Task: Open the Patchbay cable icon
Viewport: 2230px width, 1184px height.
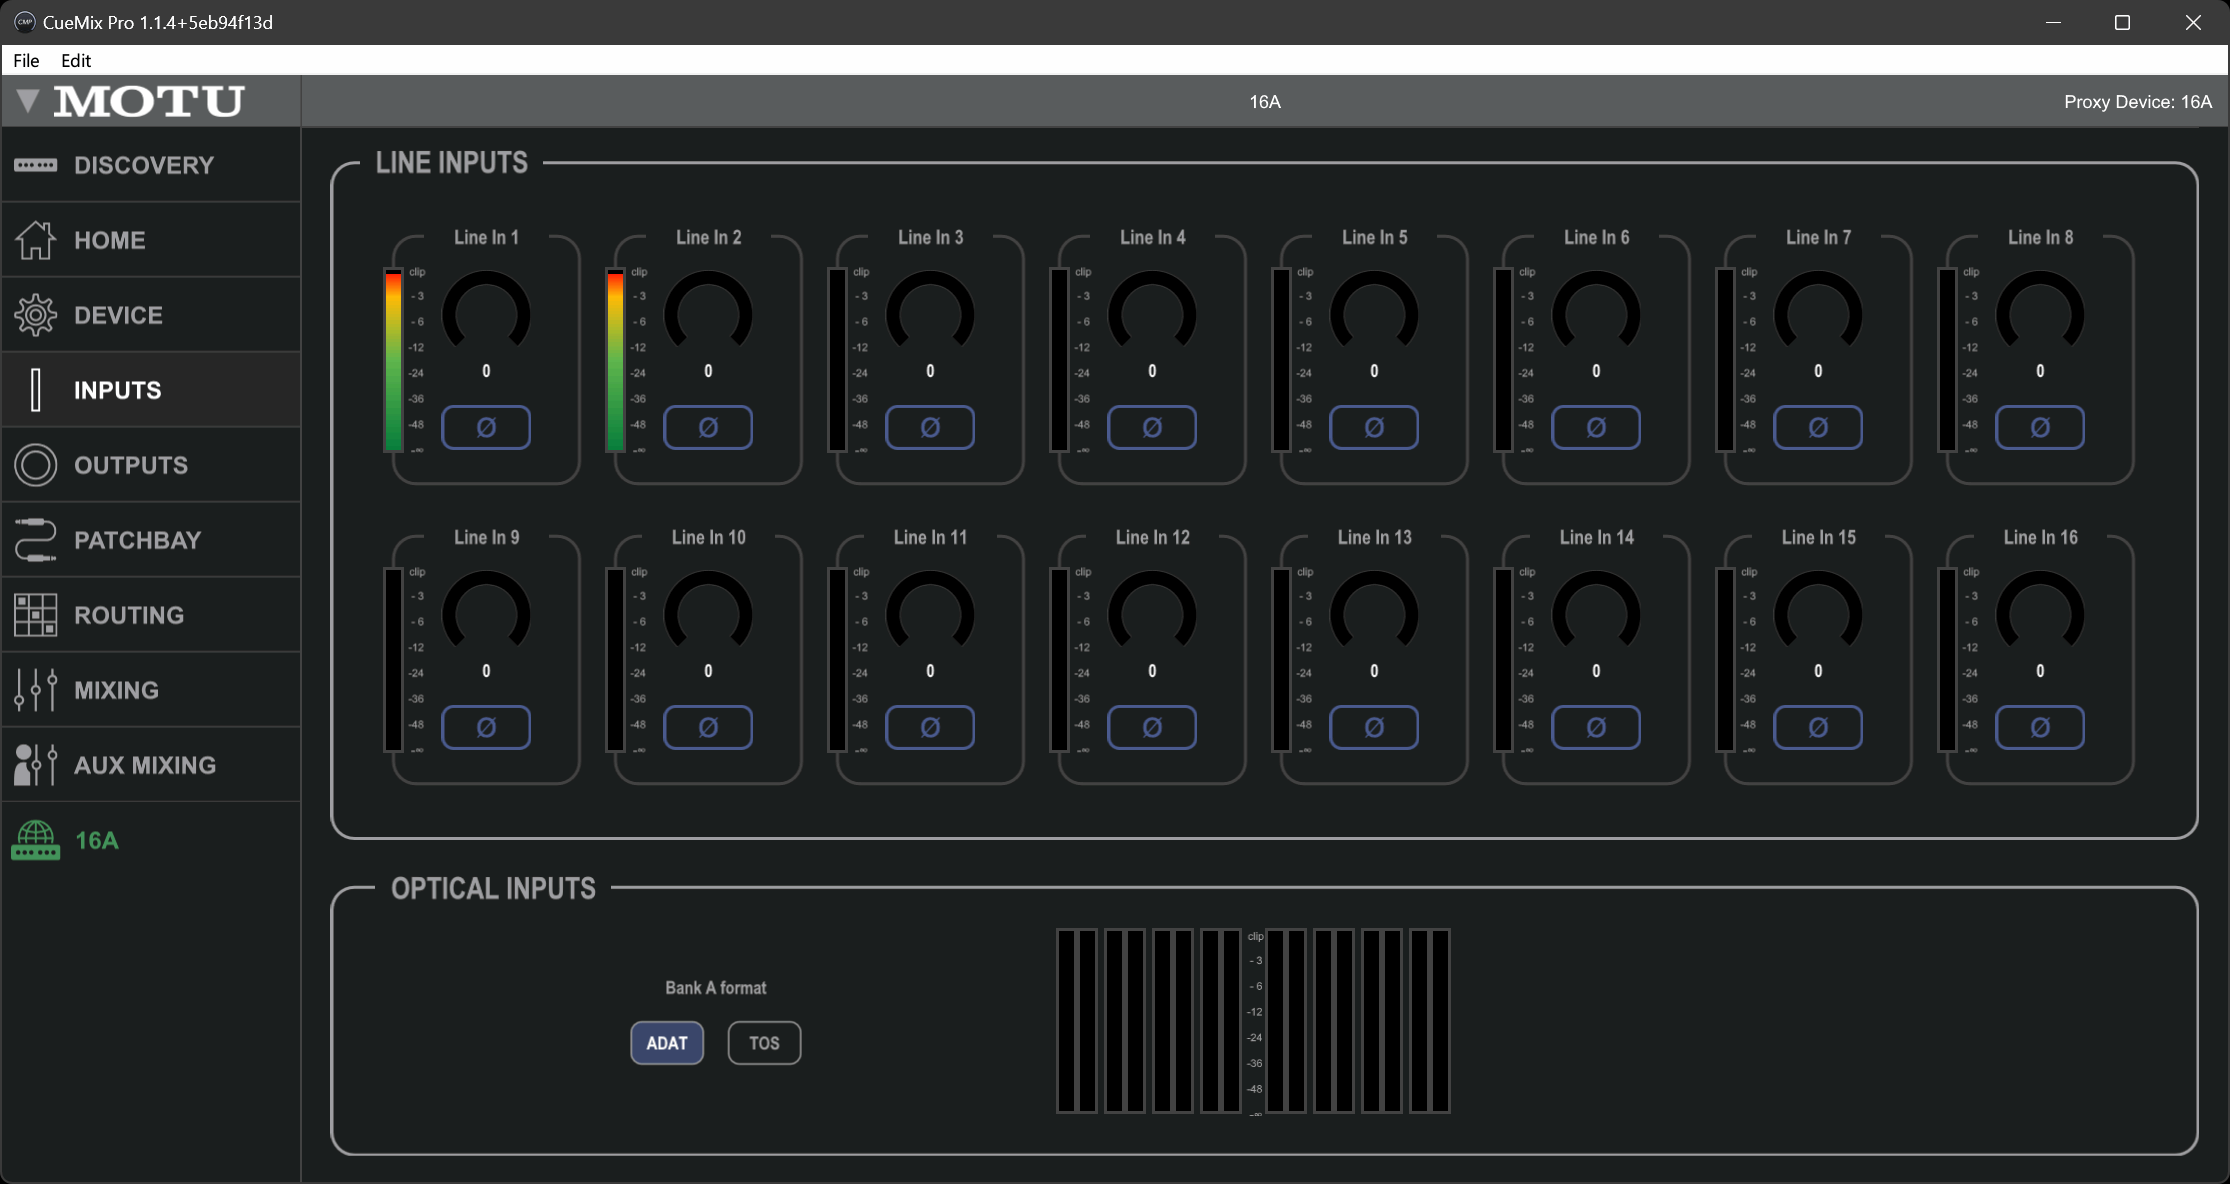Action: click(x=36, y=540)
